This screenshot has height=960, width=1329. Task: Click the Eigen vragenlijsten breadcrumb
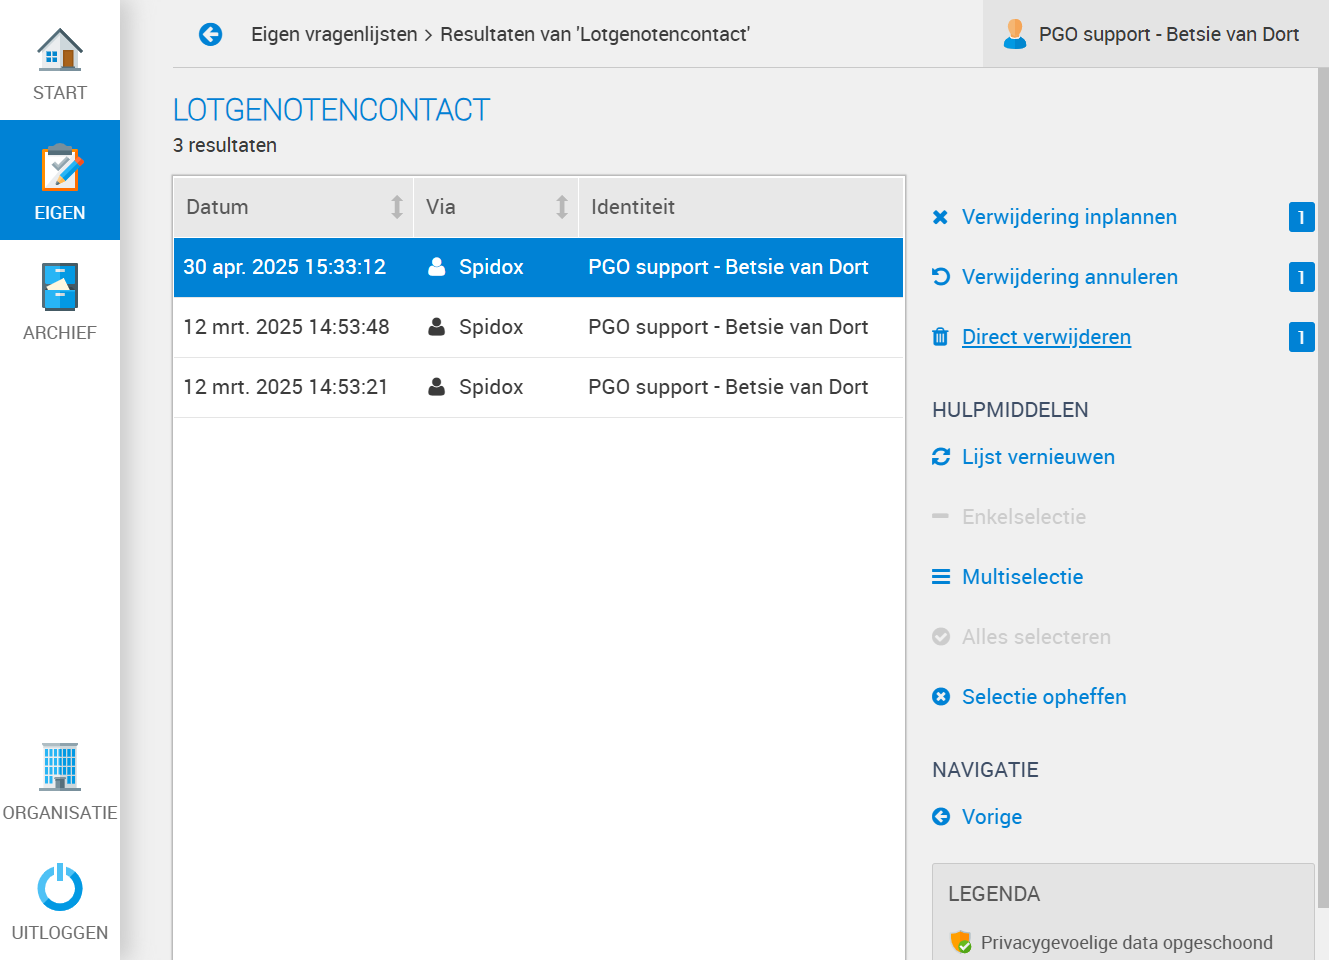[x=334, y=34]
